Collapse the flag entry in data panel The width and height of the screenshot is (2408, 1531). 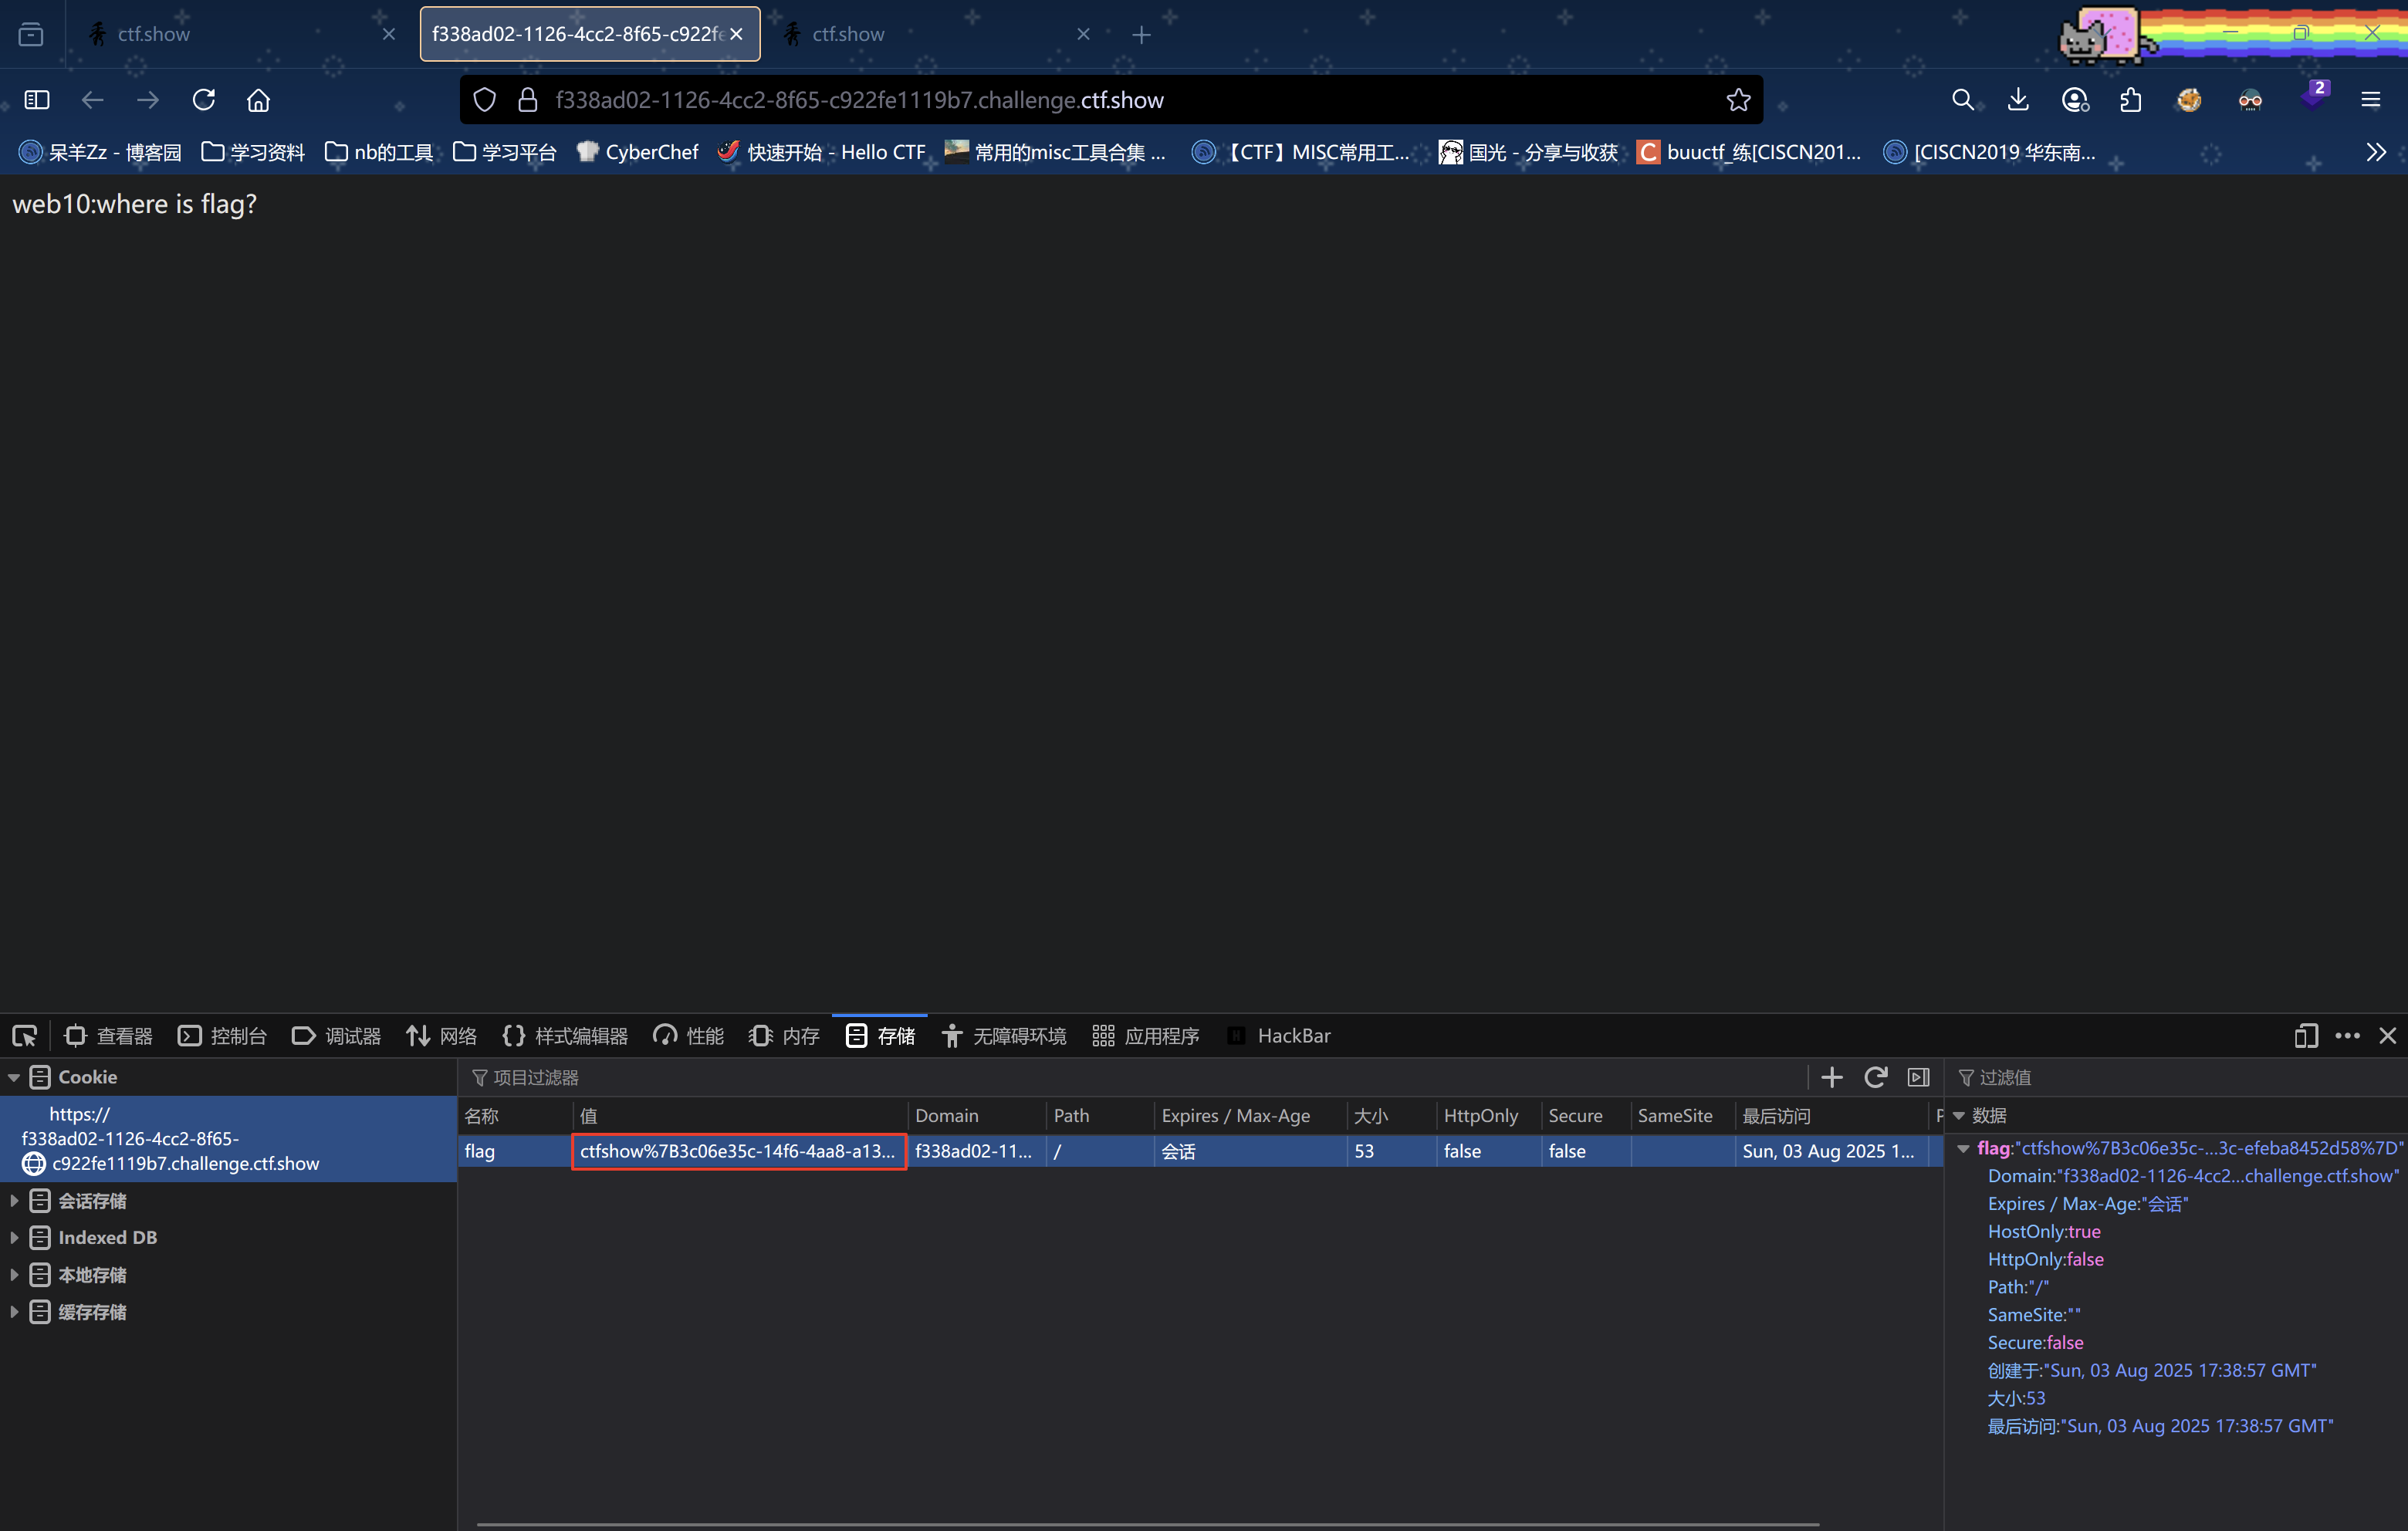1963,1148
